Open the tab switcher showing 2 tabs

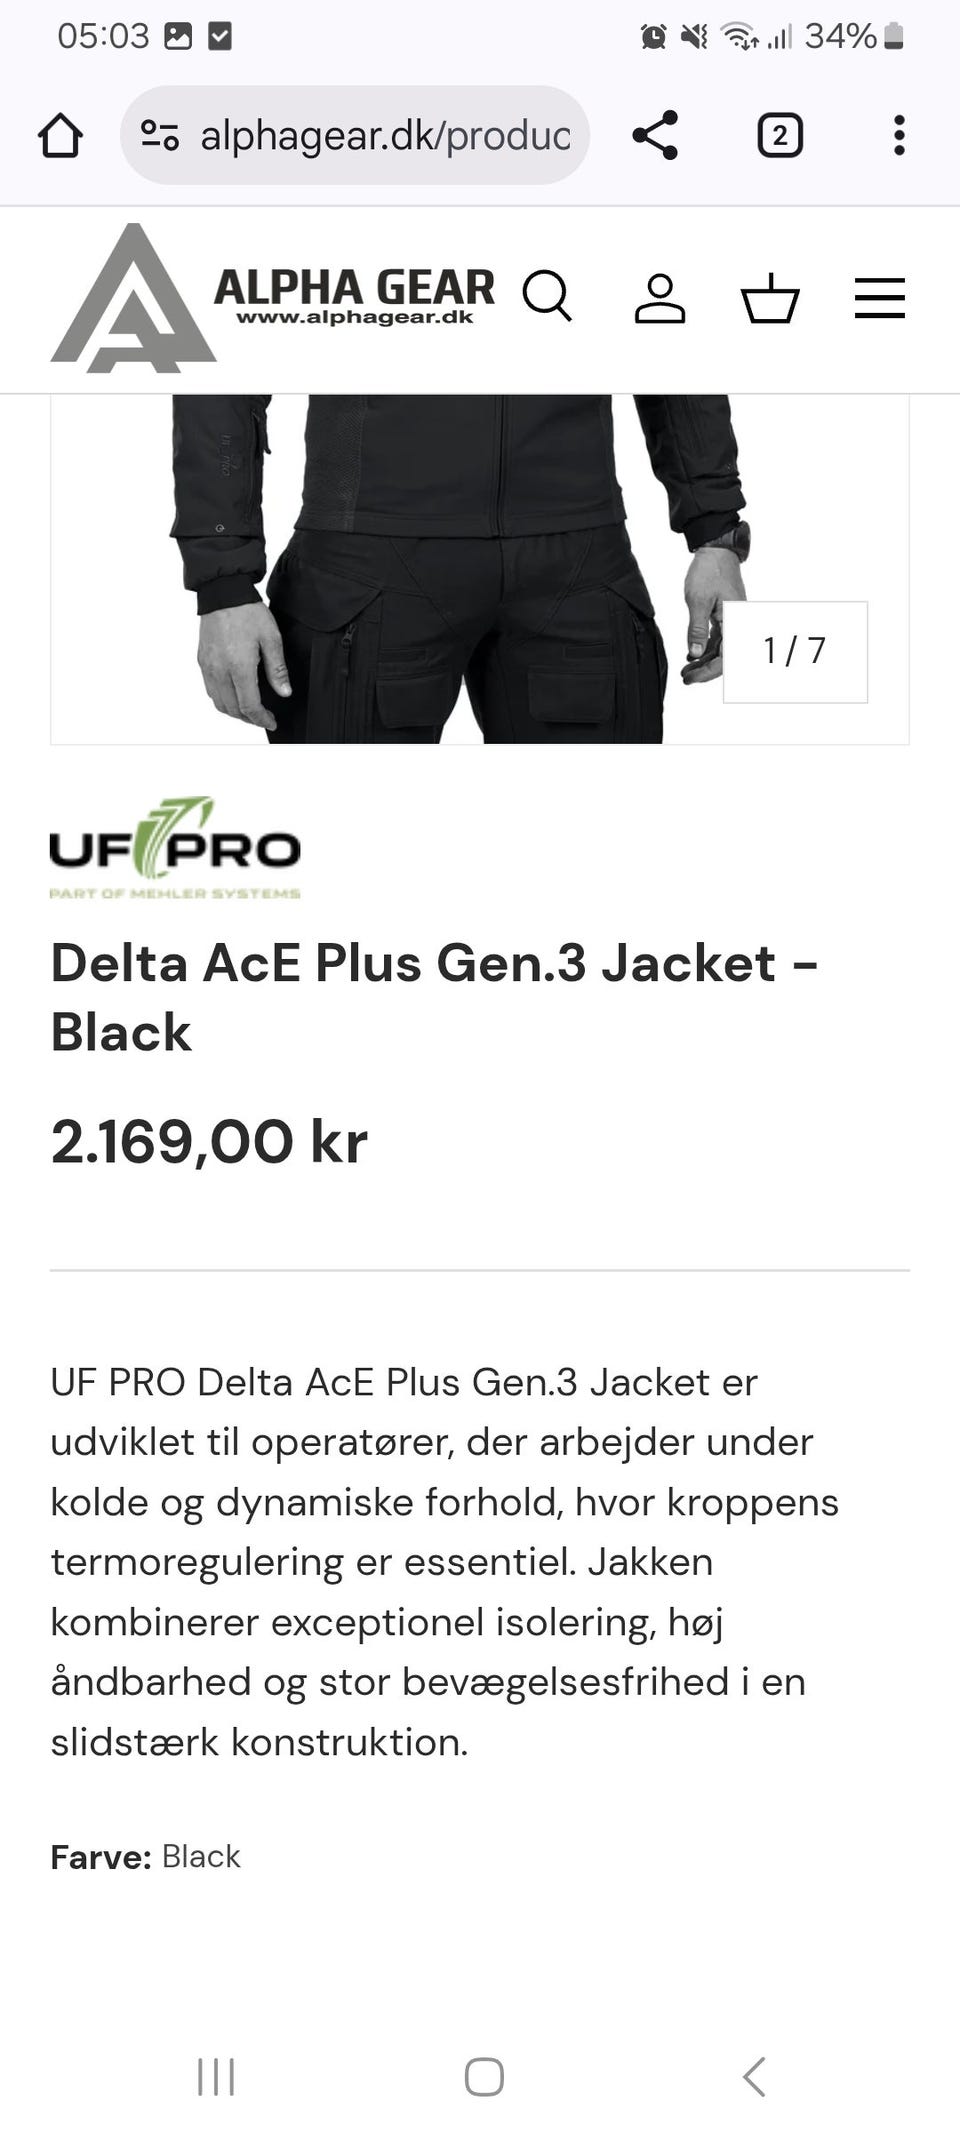tap(780, 135)
